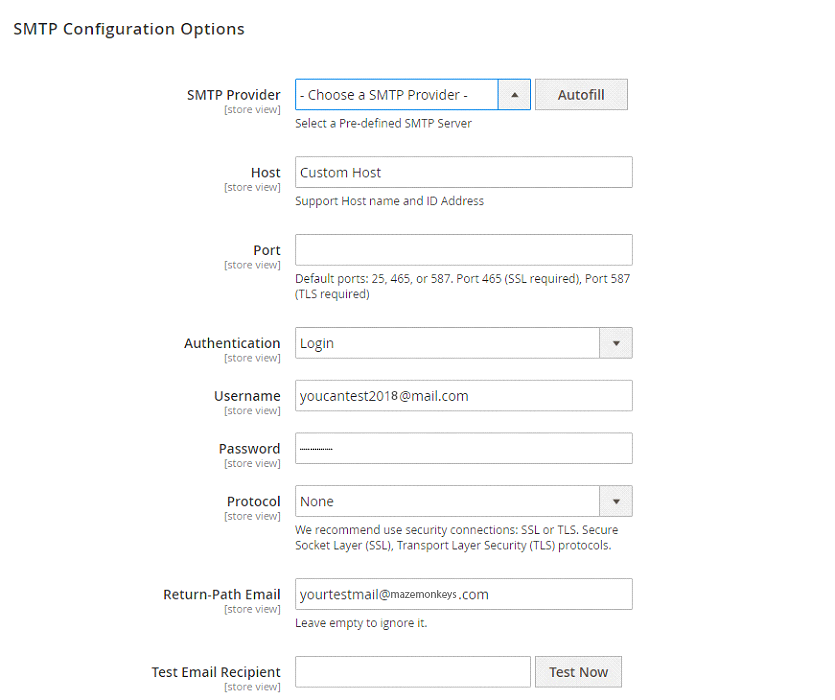Open the SMTP Provider dropdown
The width and height of the screenshot is (835, 700).
pyautogui.click(x=412, y=95)
